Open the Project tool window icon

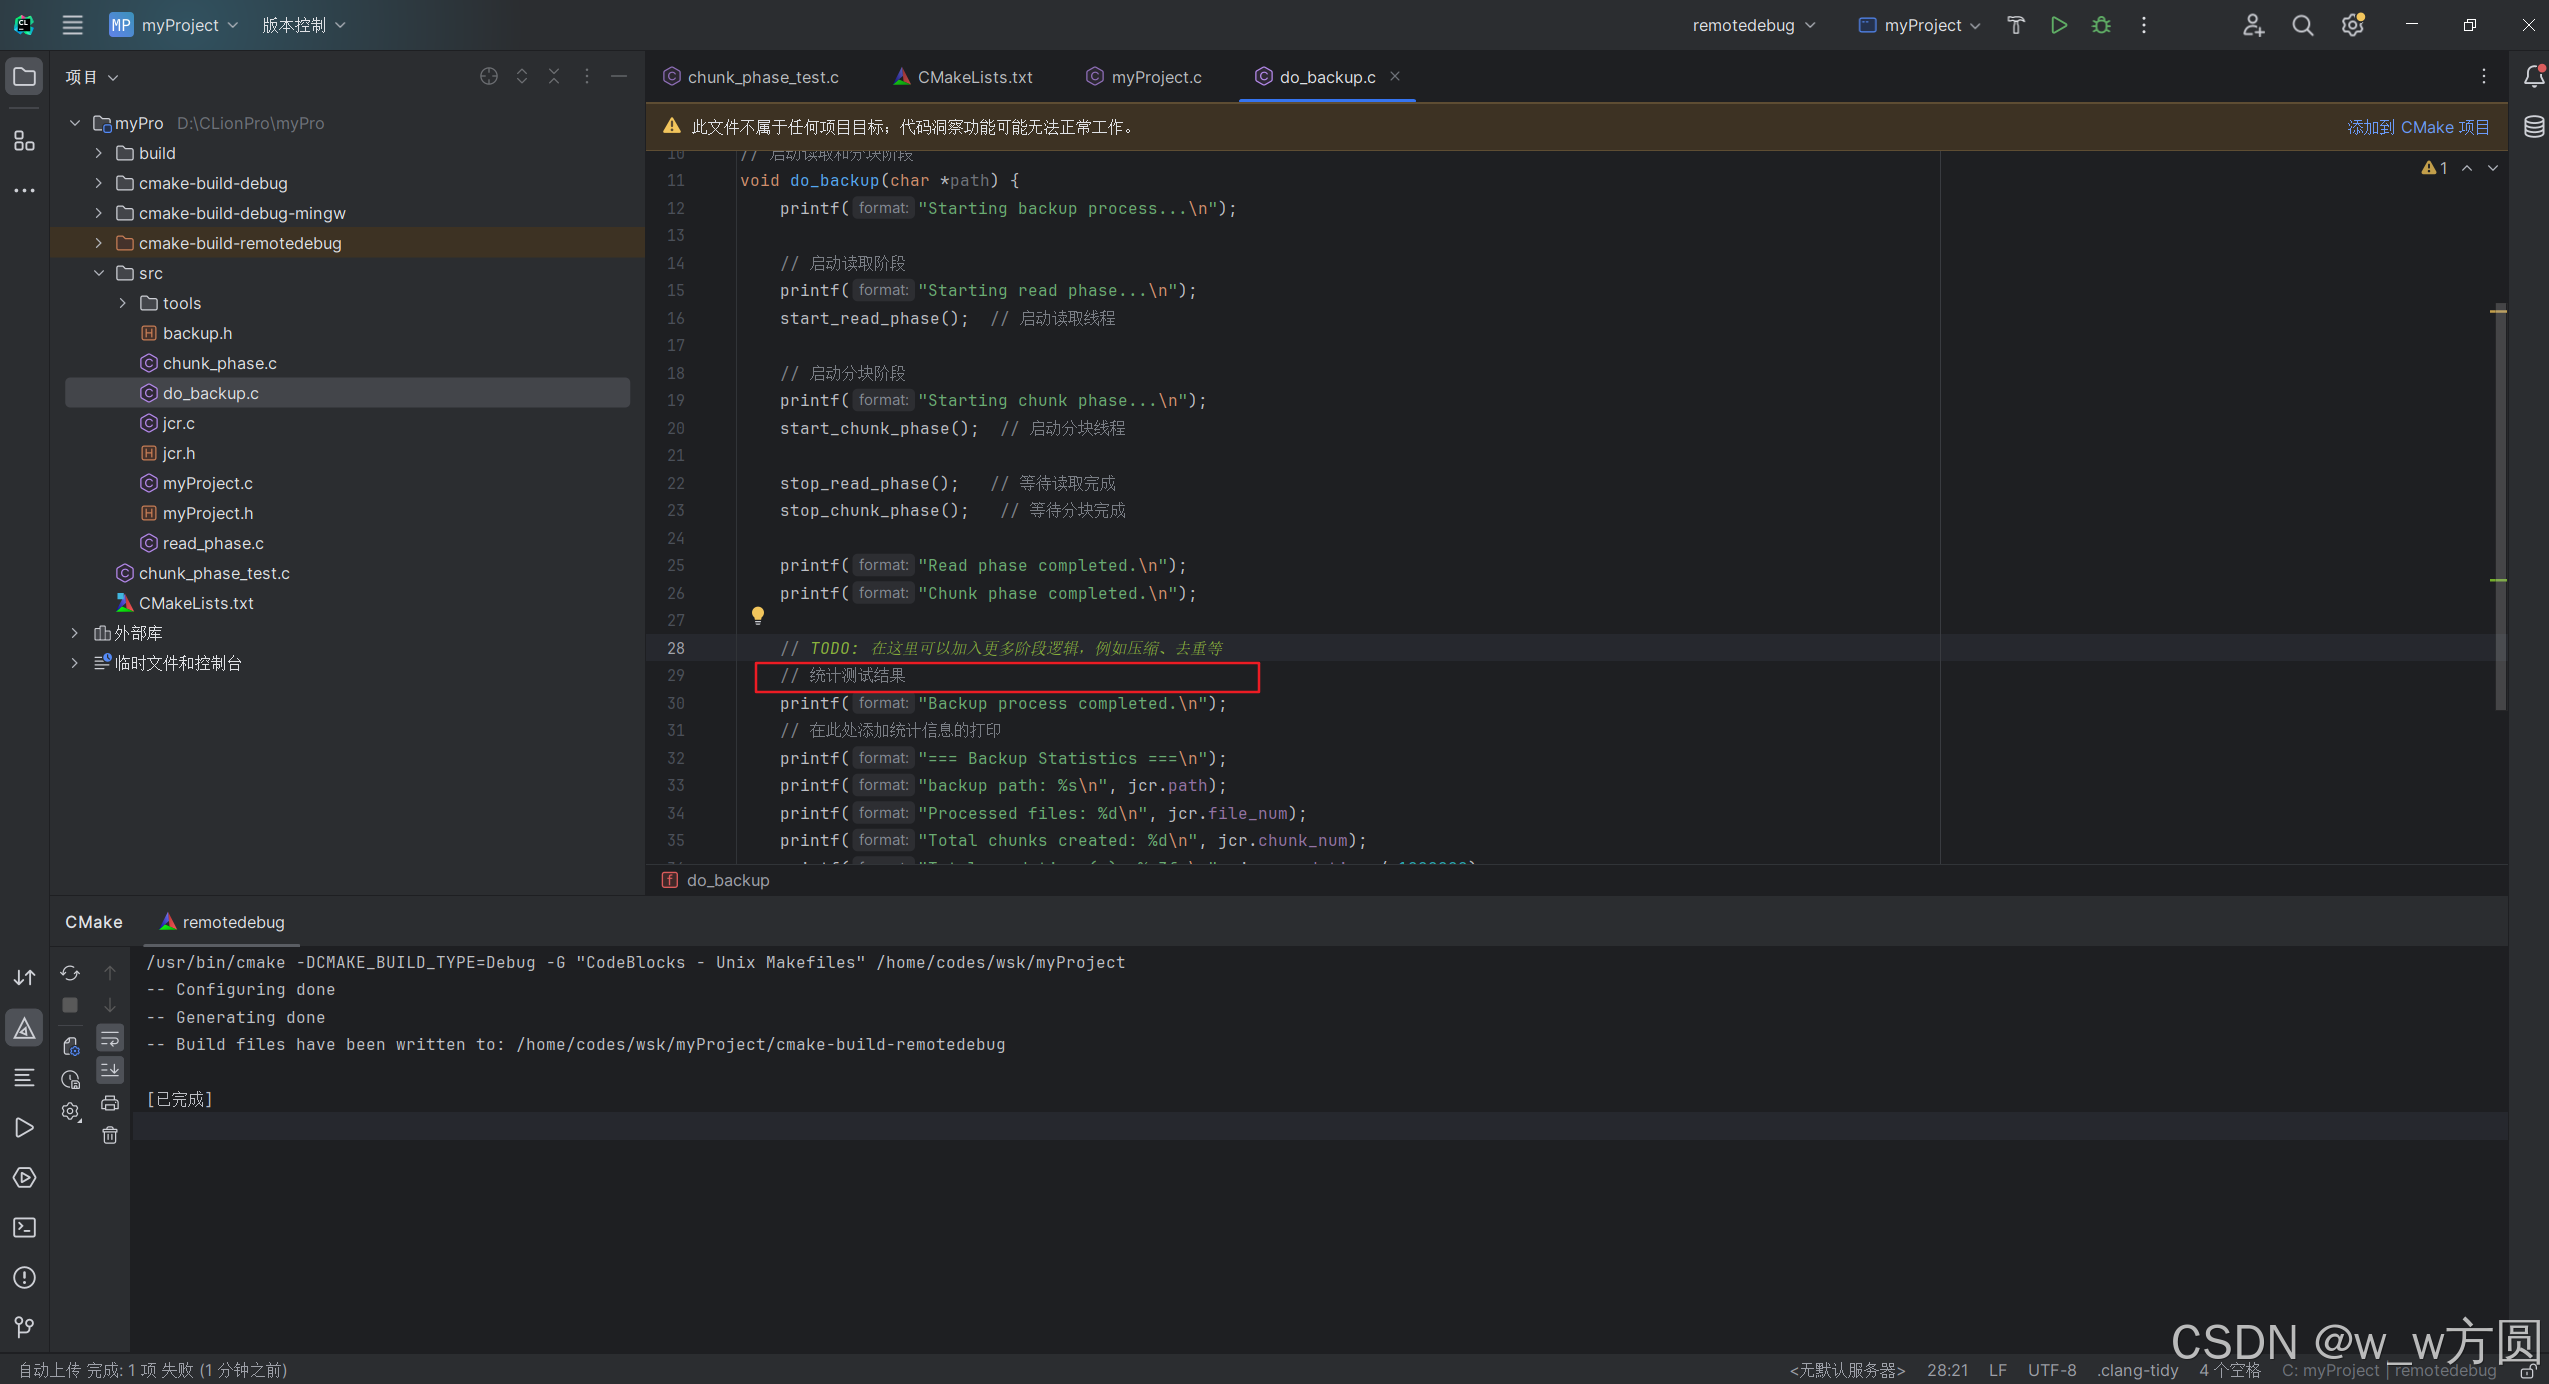[x=24, y=77]
